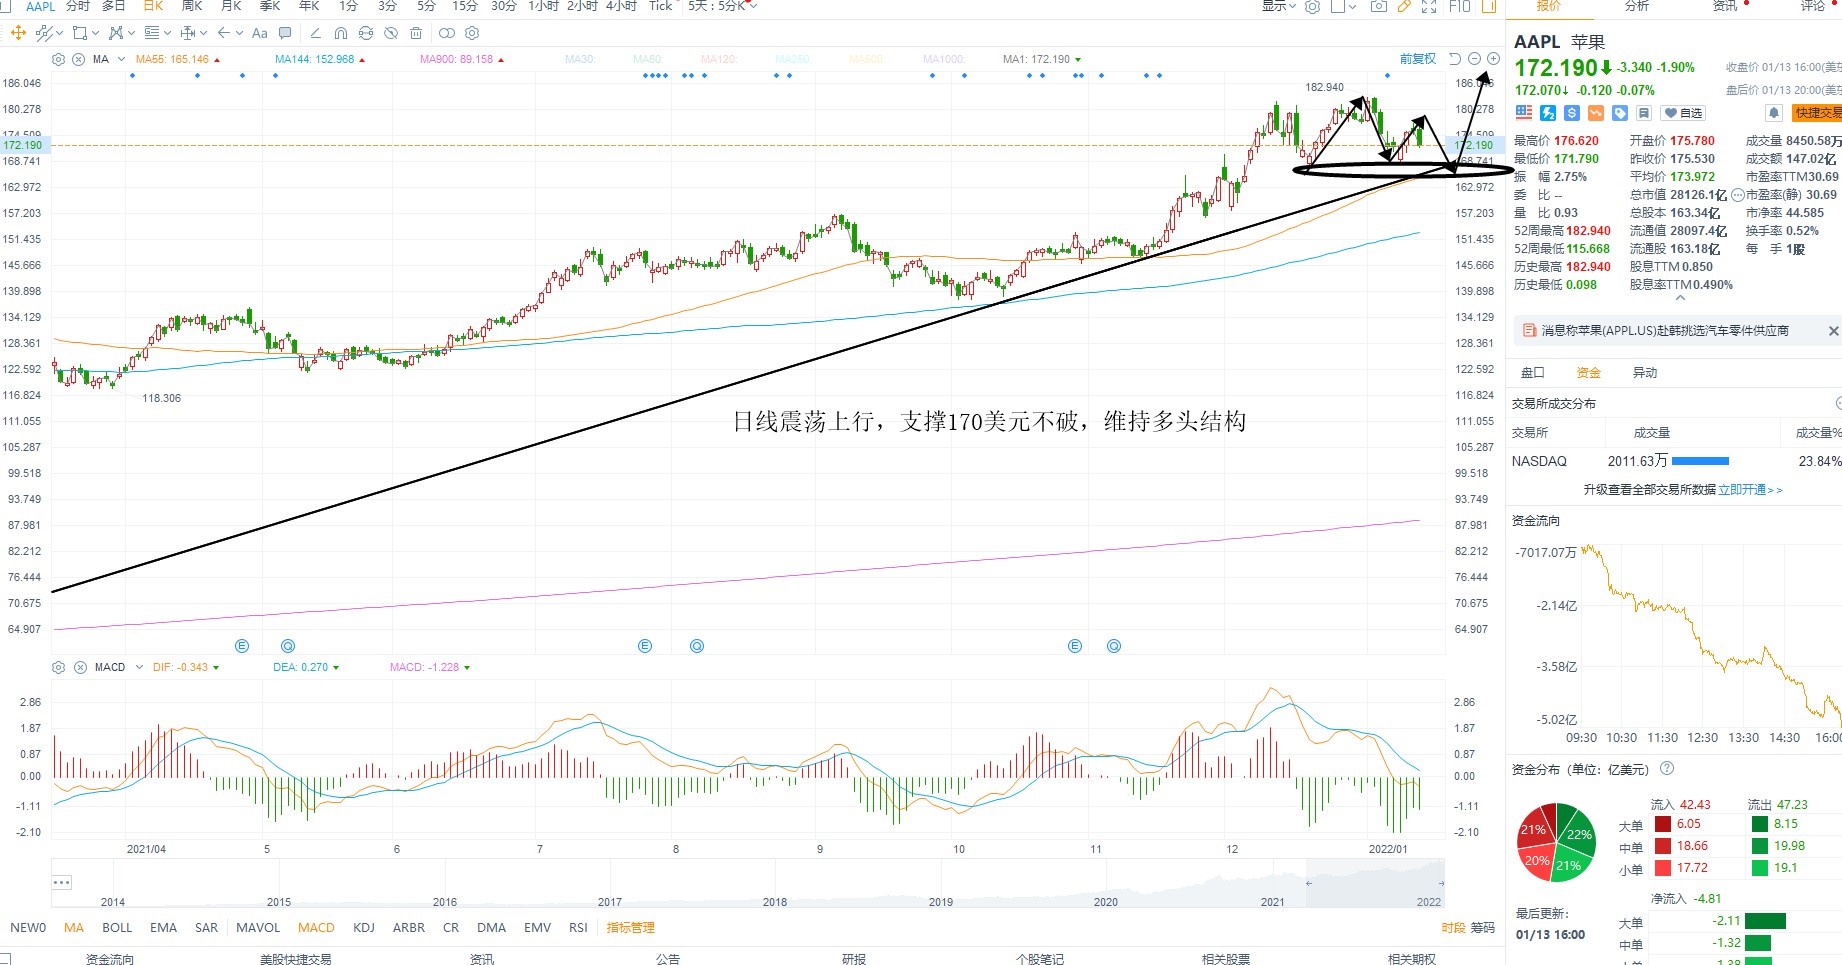Switch to 月K monthly chart
1842x965 pixels.
[x=231, y=6]
